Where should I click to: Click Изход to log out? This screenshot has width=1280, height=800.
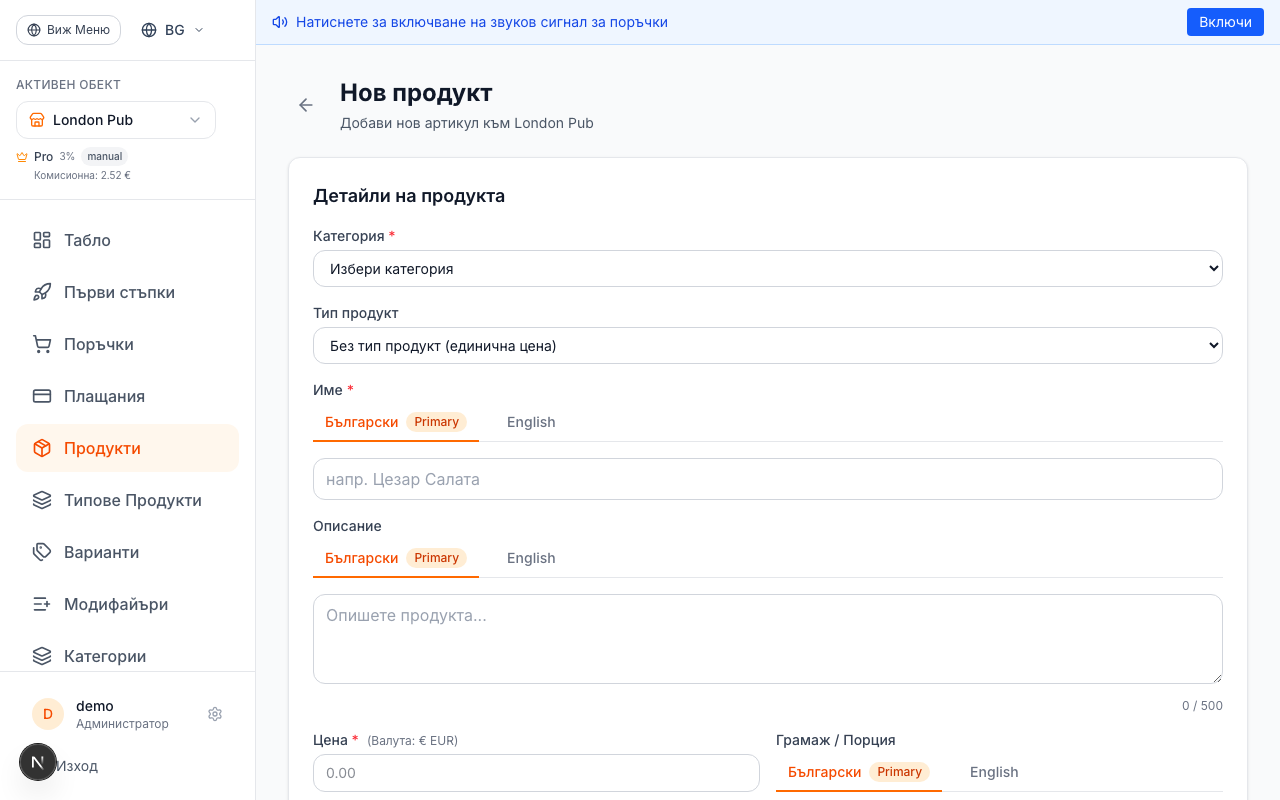click(77, 765)
